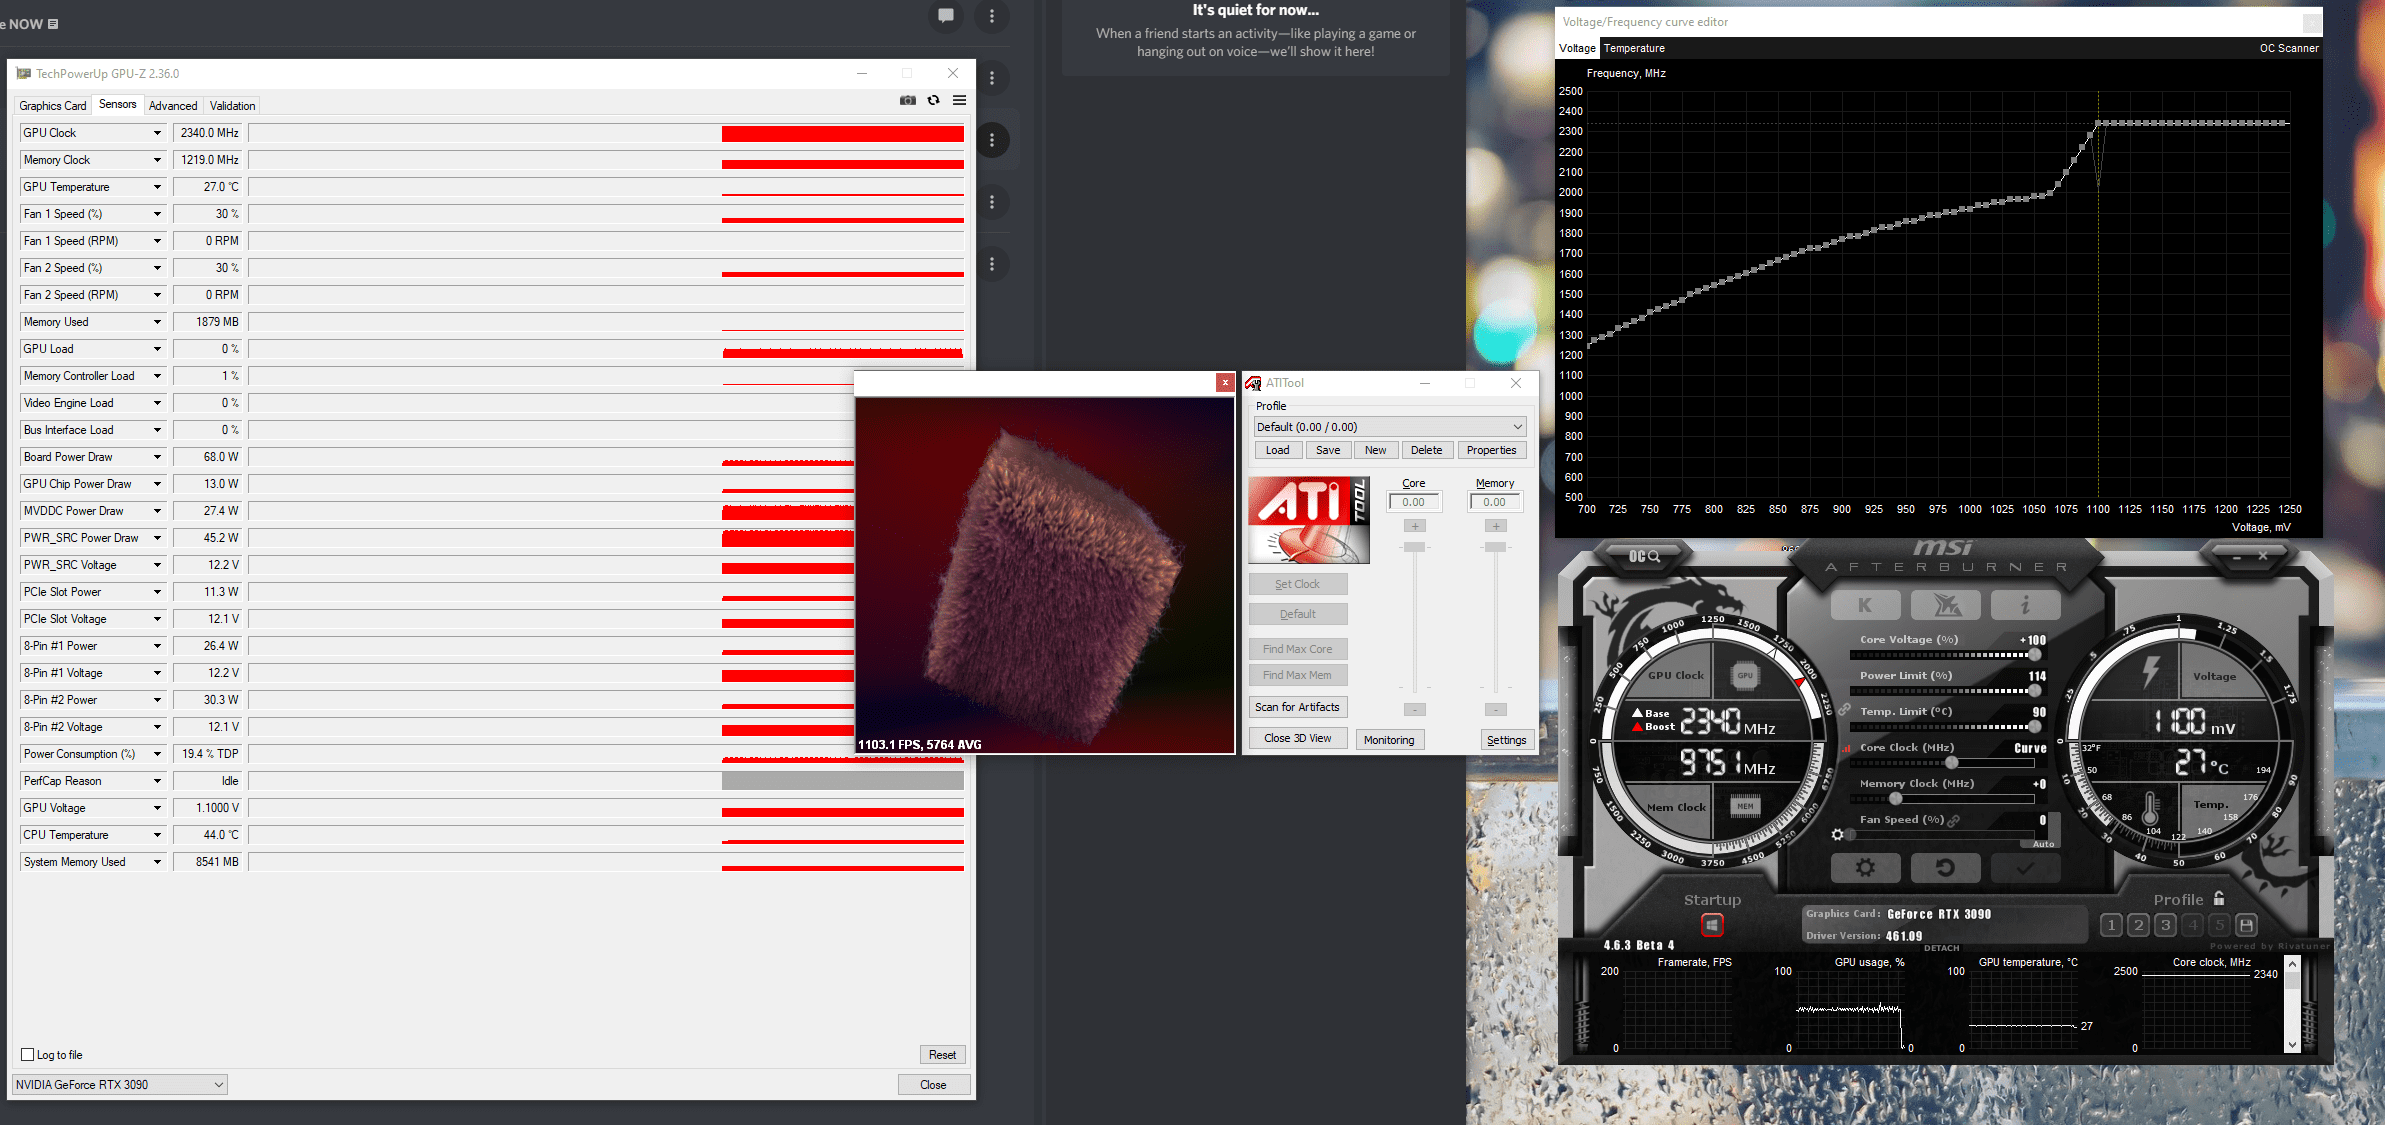Image resolution: width=2385 pixels, height=1125 pixels.
Task: Reset Afterburner settings with the circular arrow button
Action: (1945, 867)
